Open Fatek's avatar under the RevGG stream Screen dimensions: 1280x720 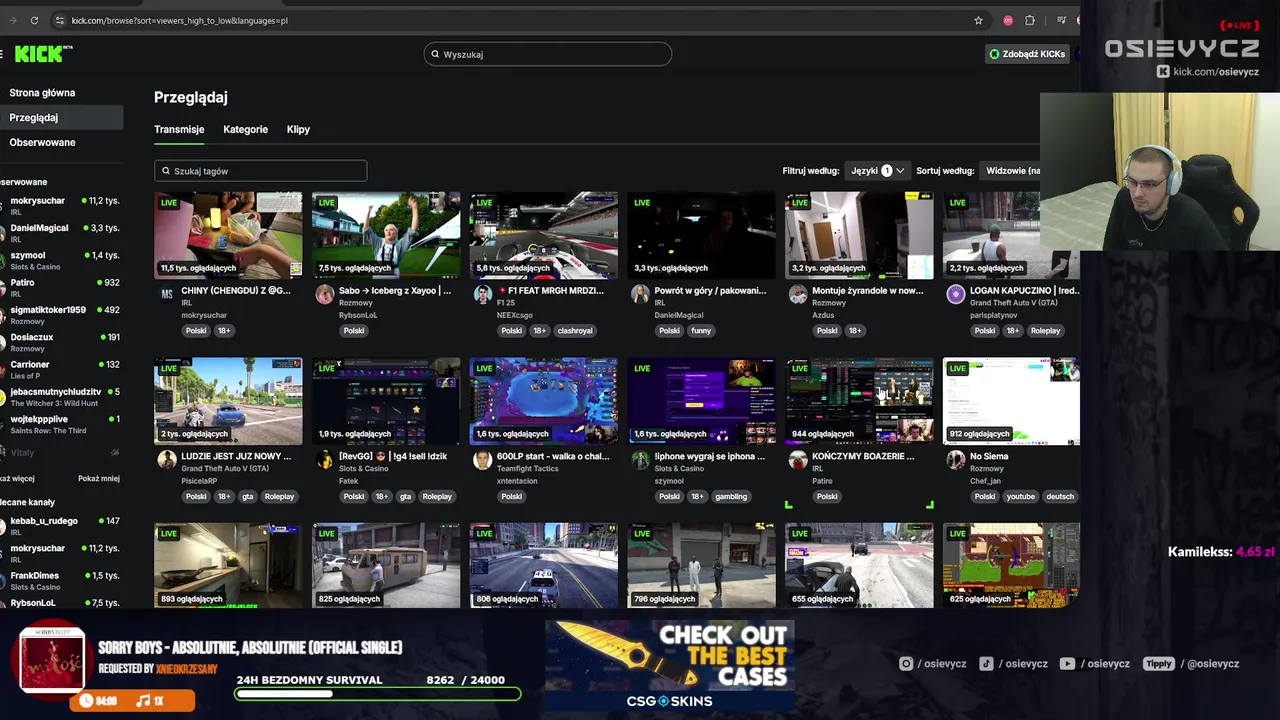coord(325,460)
